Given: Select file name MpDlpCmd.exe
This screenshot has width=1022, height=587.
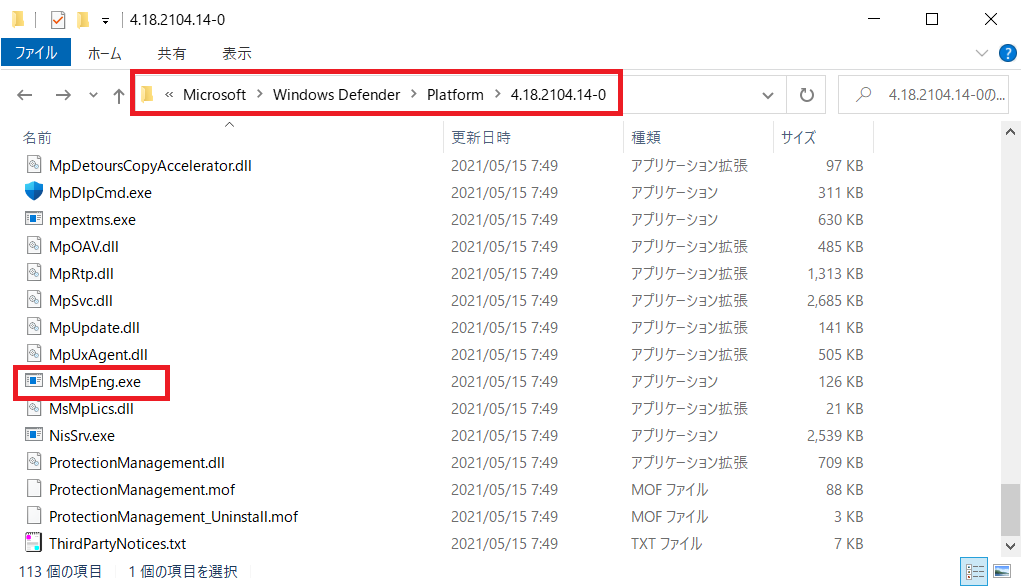Looking at the screenshot, I should click(100, 193).
